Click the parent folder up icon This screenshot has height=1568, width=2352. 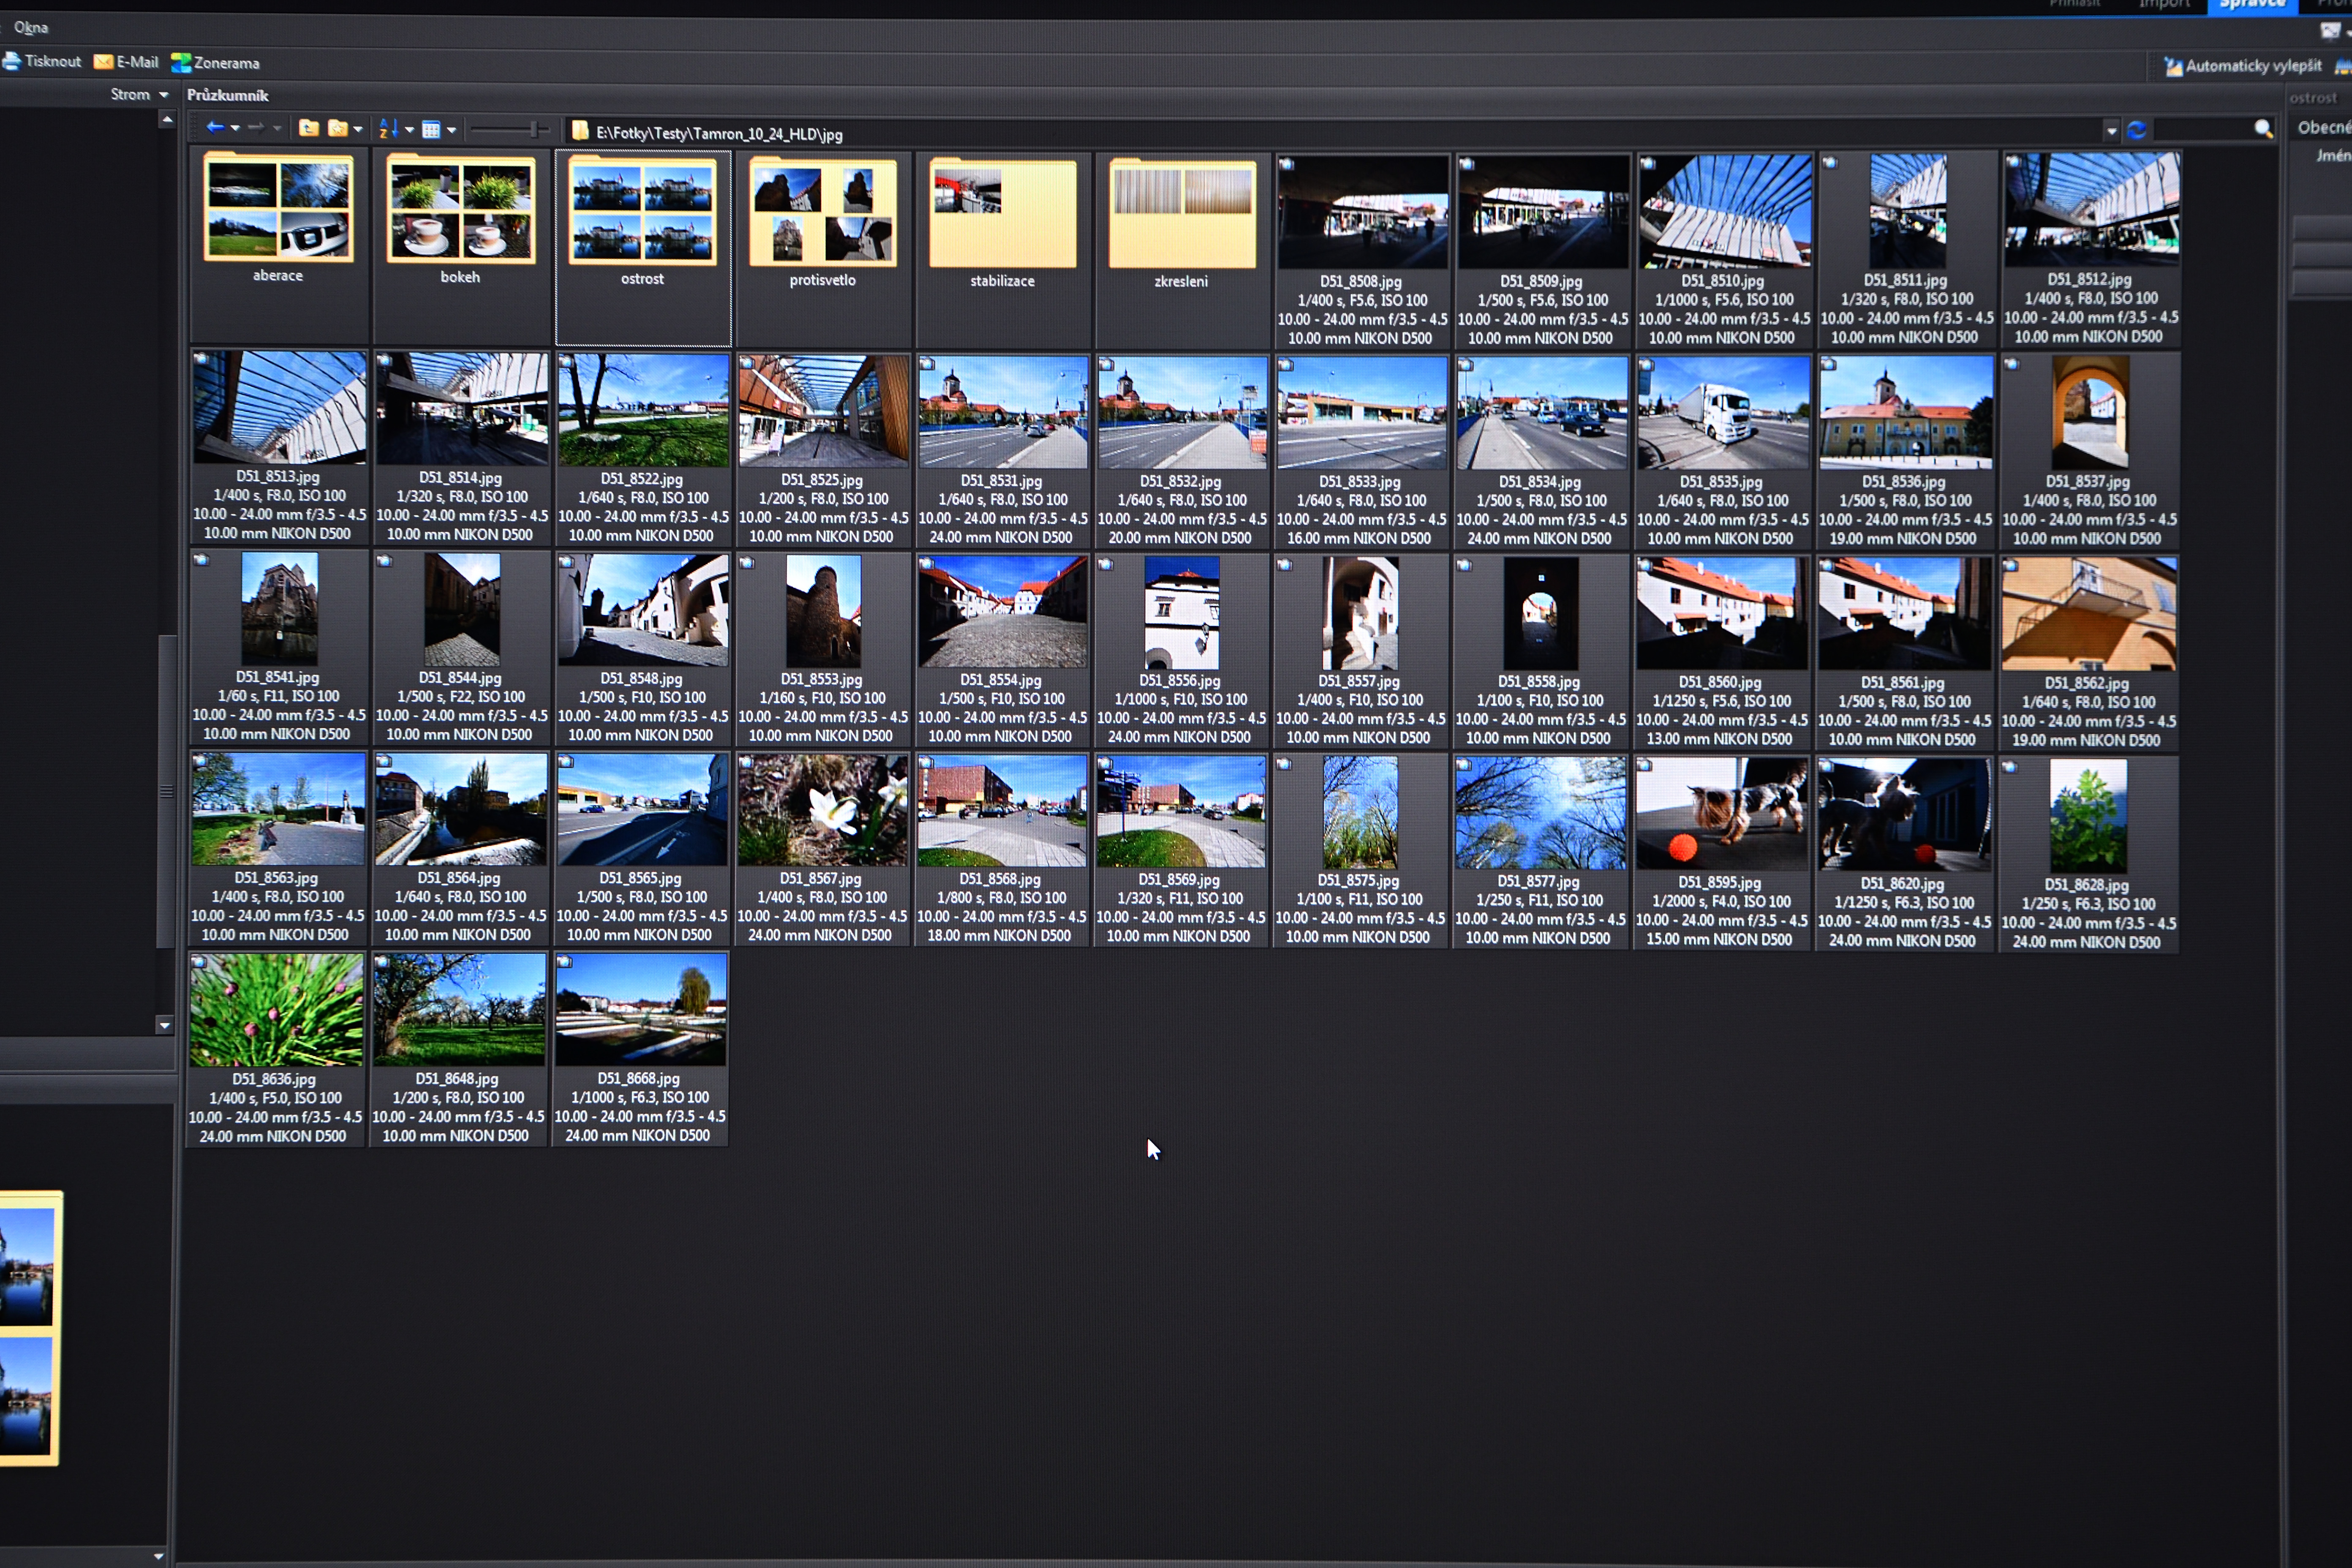pyautogui.click(x=309, y=129)
